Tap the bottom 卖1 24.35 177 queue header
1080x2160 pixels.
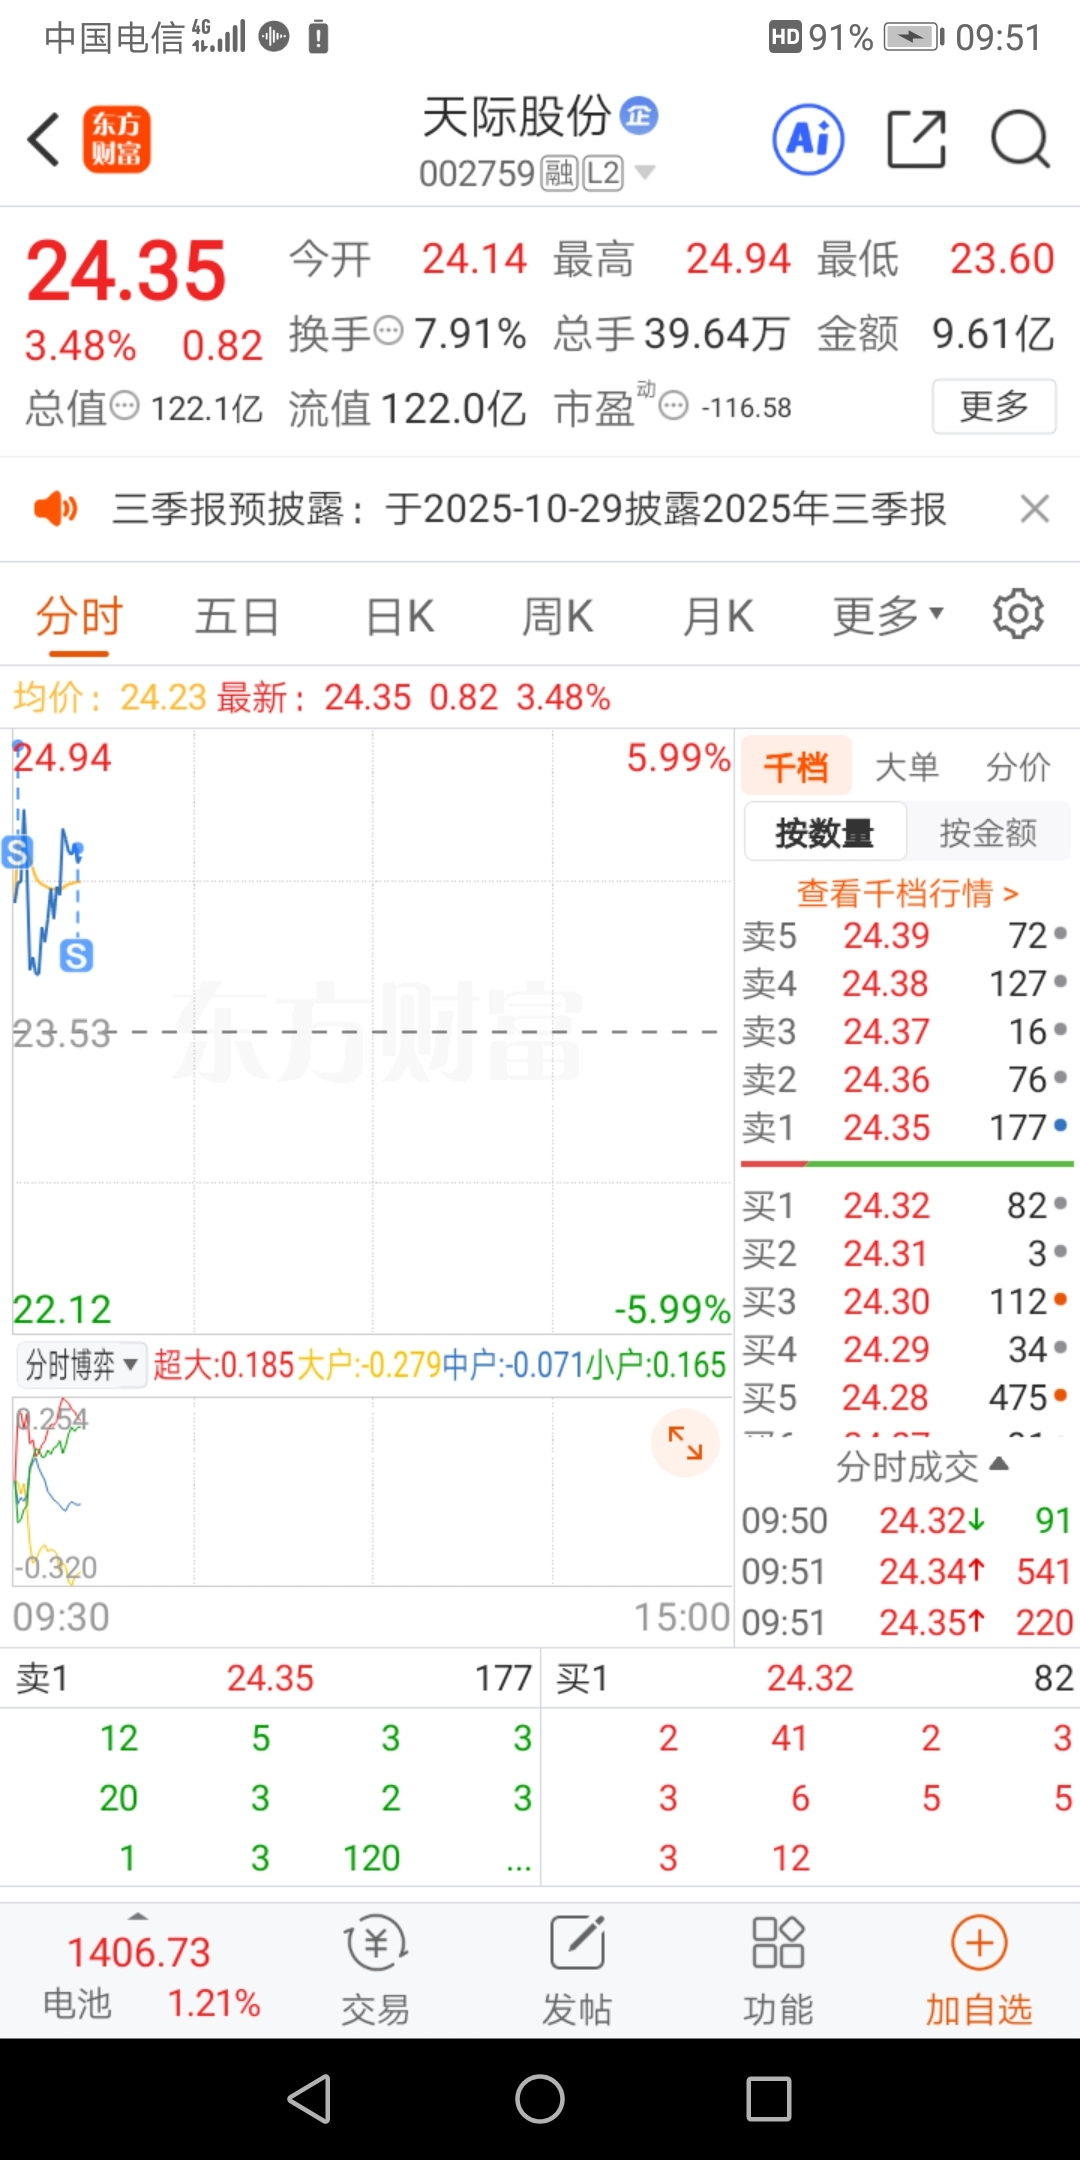coord(270,1678)
